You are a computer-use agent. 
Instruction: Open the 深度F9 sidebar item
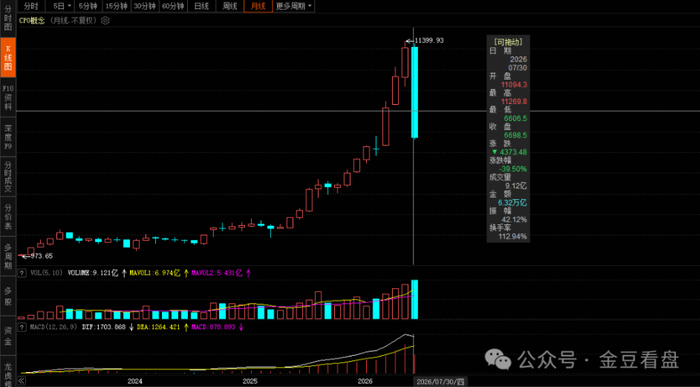(8, 137)
